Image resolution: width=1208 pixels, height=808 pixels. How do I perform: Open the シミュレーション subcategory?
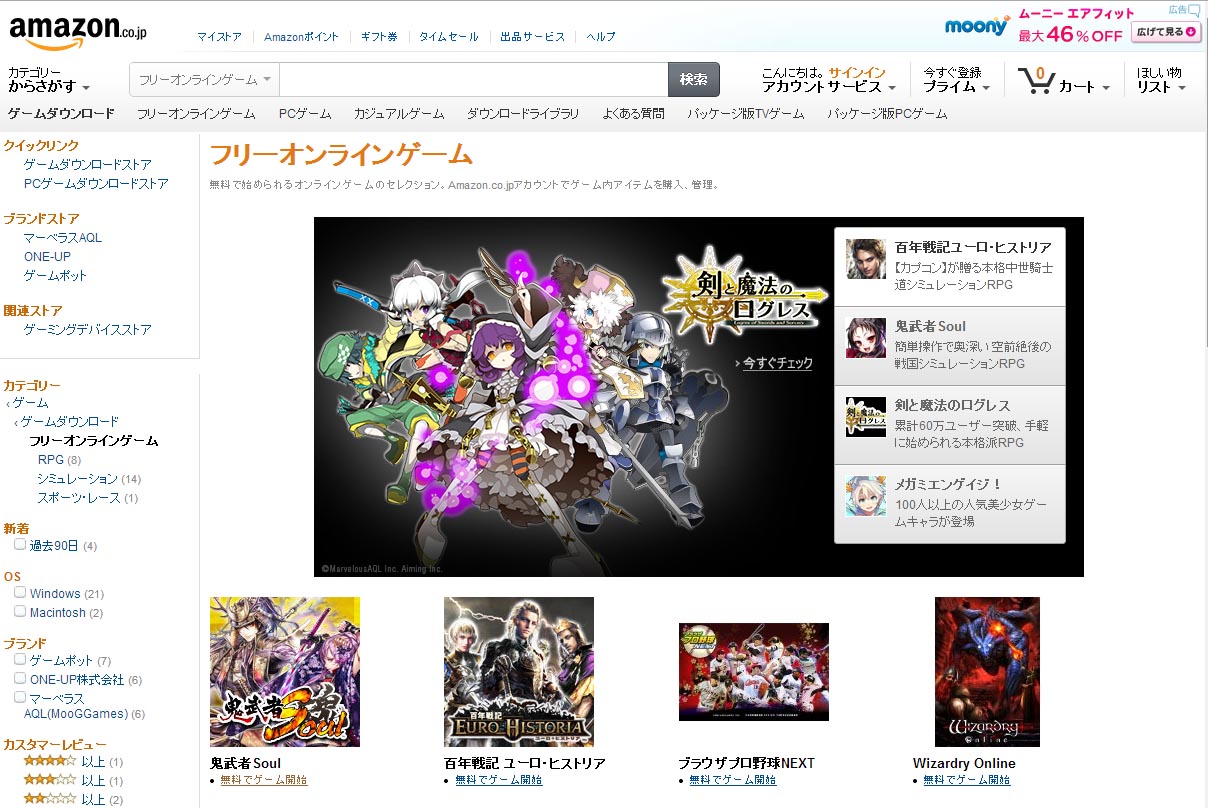coord(77,479)
